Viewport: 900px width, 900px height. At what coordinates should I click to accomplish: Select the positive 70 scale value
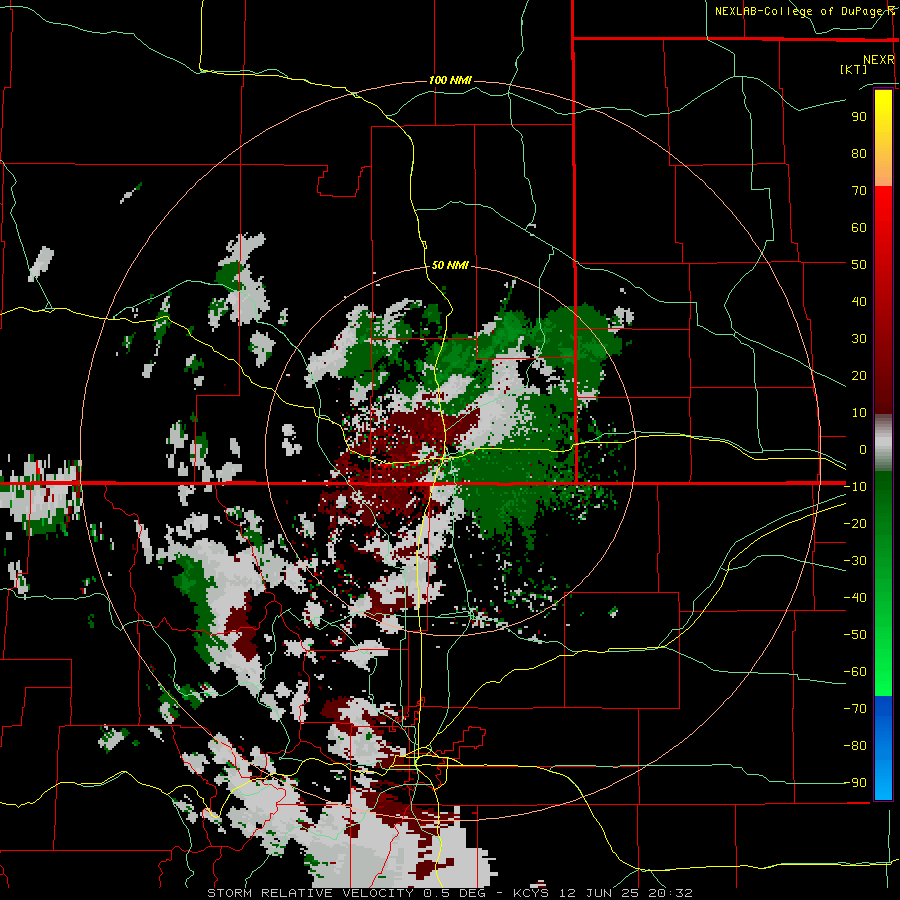859,191
